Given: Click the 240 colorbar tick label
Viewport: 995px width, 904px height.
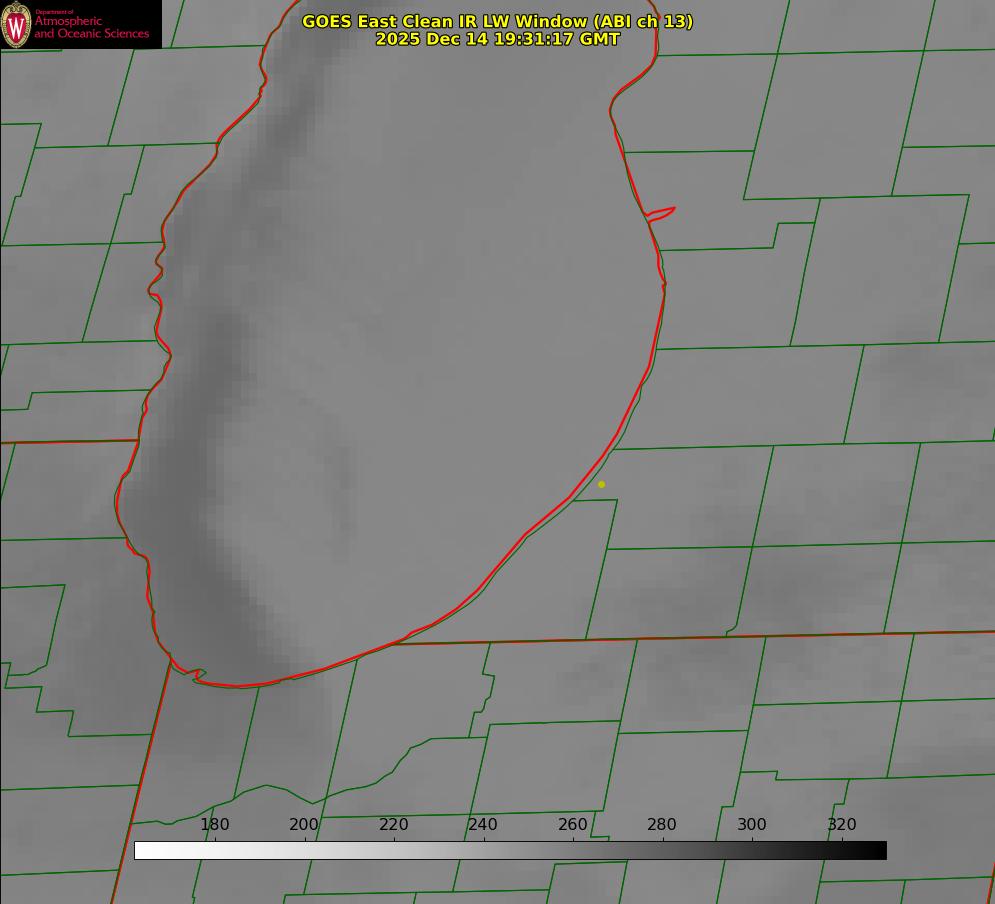Looking at the screenshot, I should 483,825.
